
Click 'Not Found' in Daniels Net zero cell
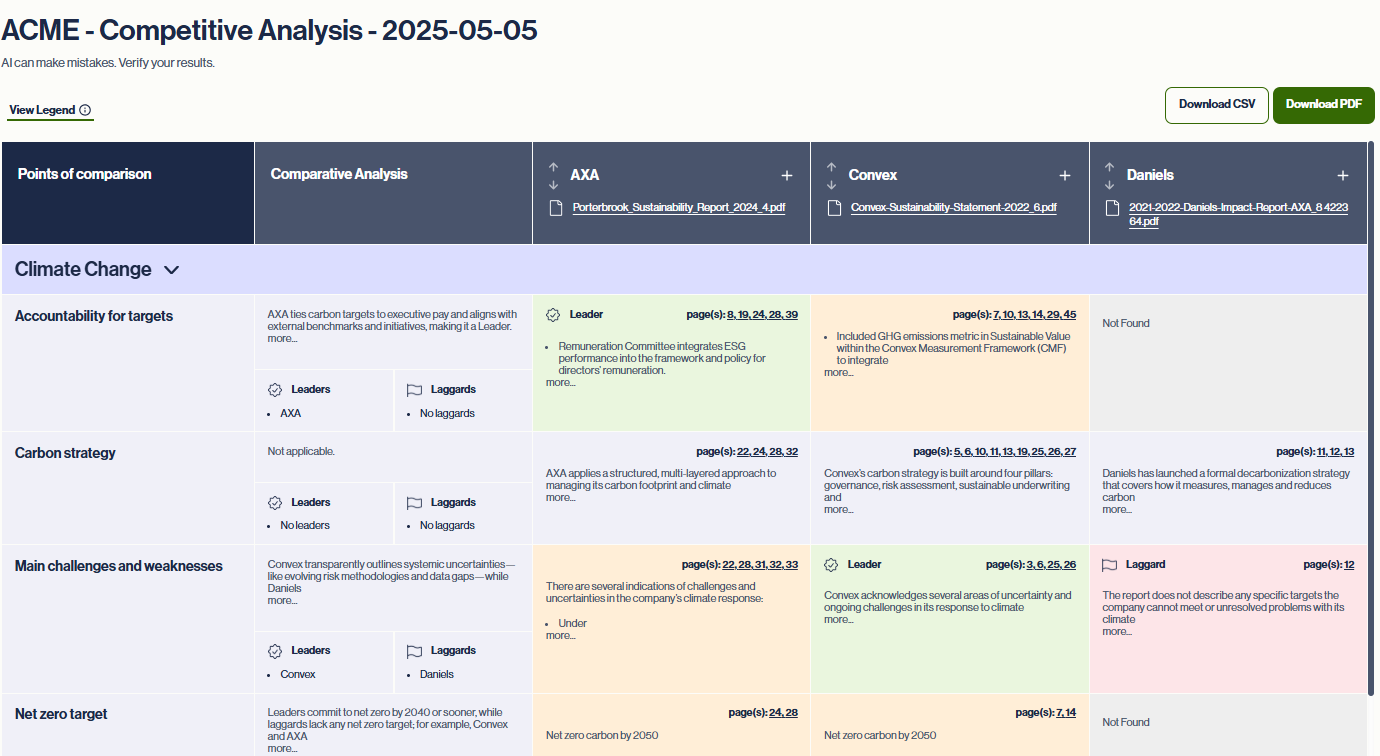1126,722
